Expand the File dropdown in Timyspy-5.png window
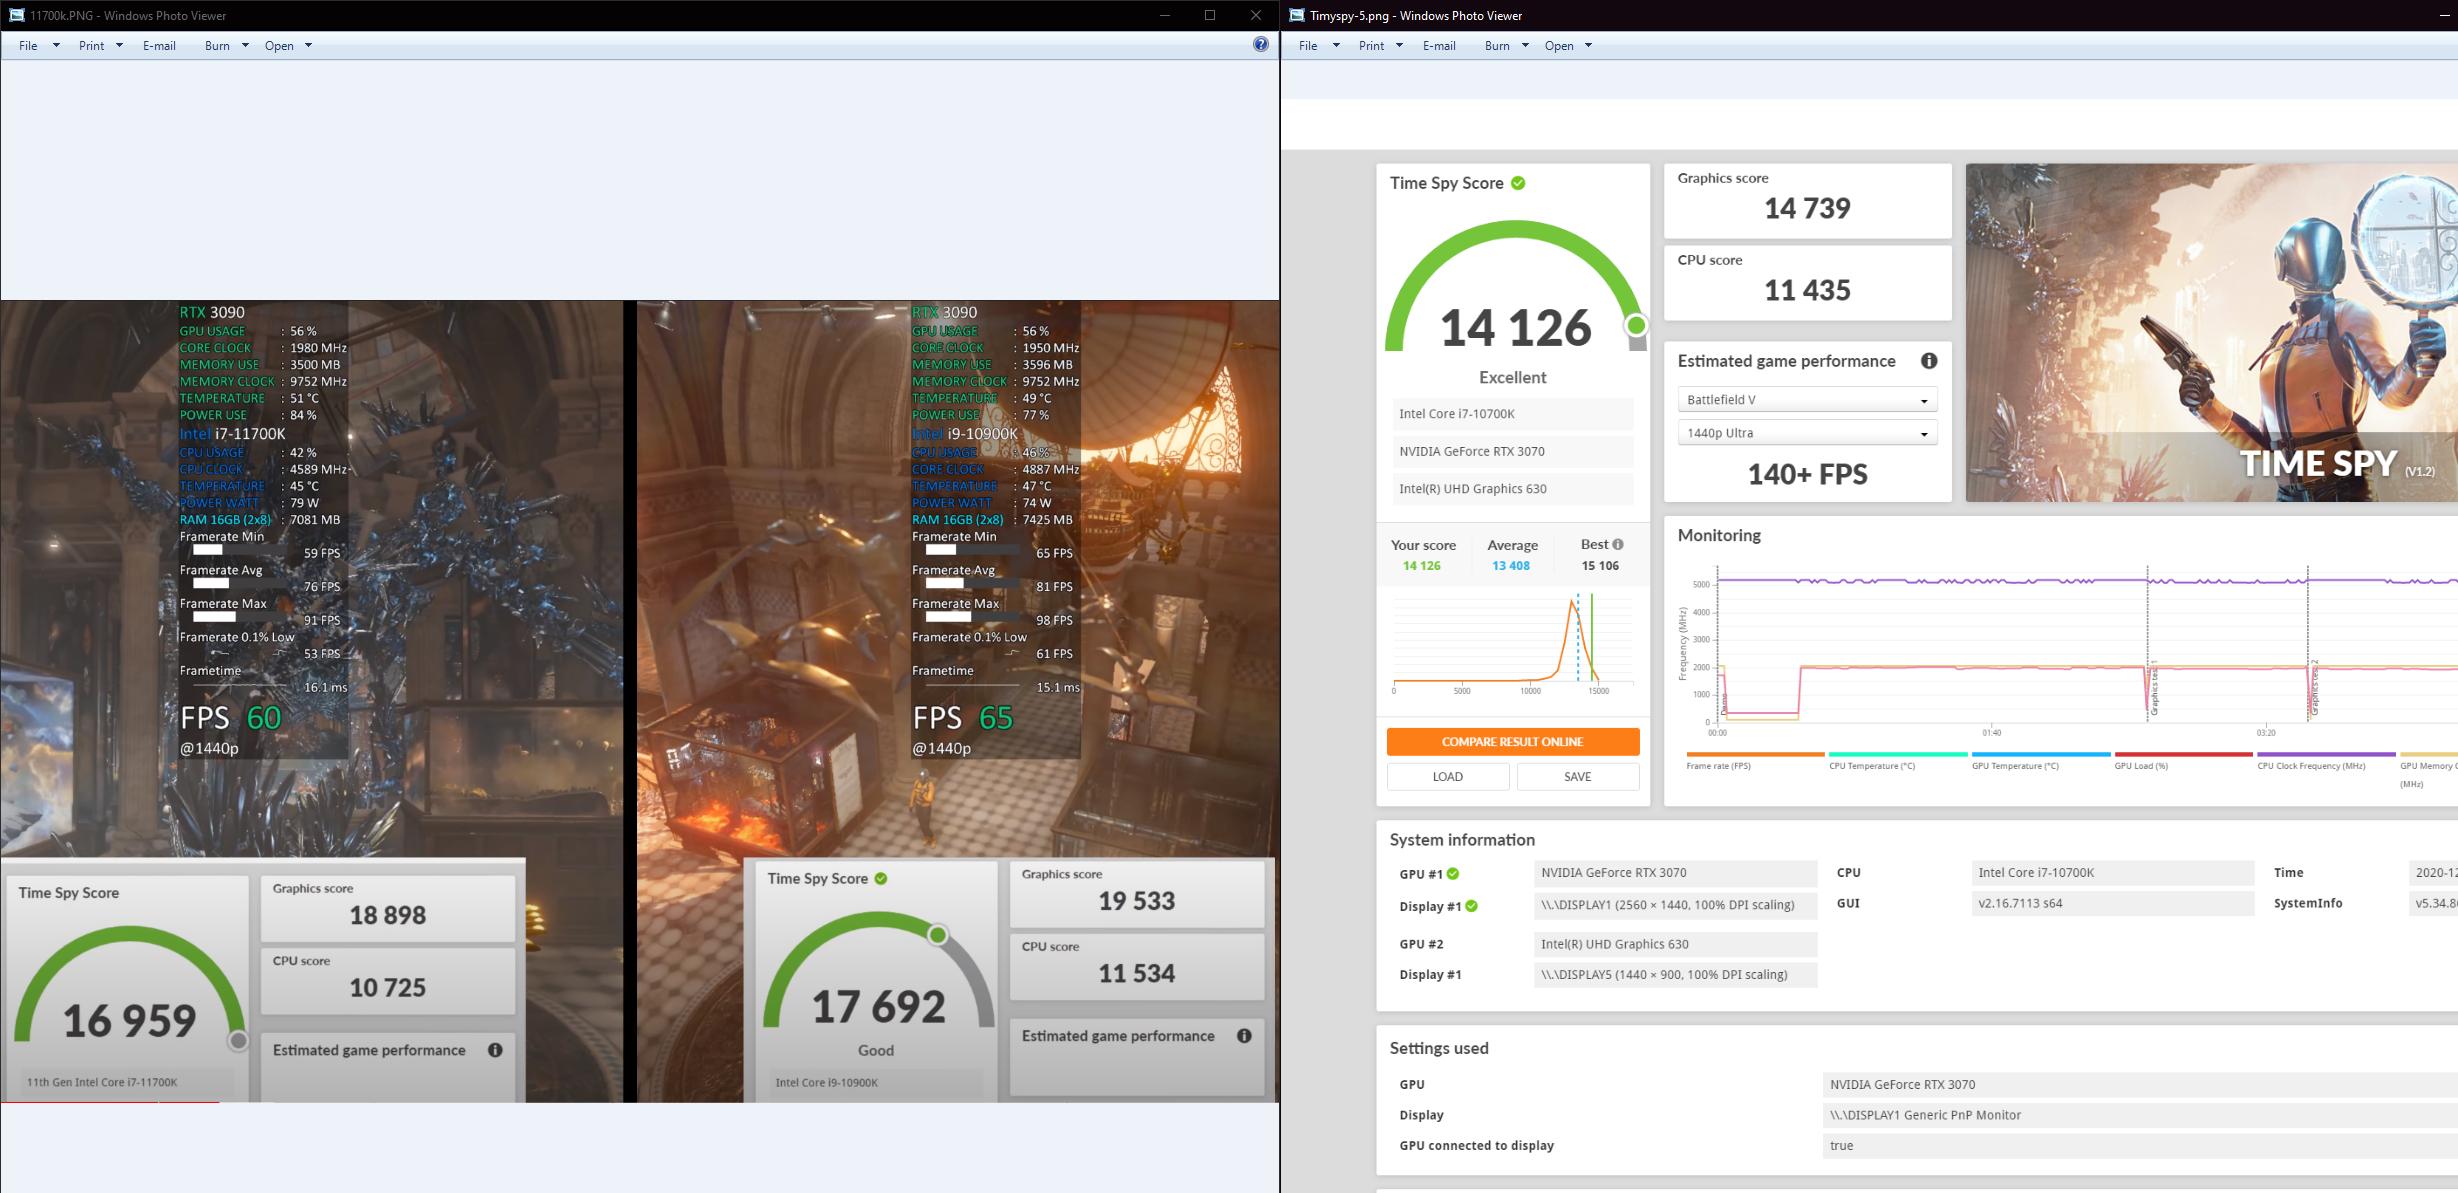 [x=1335, y=45]
